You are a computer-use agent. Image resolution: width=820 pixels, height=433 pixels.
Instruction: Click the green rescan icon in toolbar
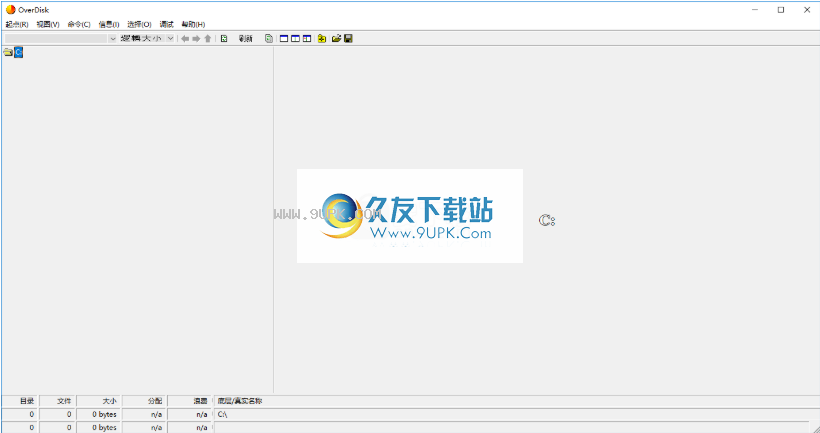(224, 39)
